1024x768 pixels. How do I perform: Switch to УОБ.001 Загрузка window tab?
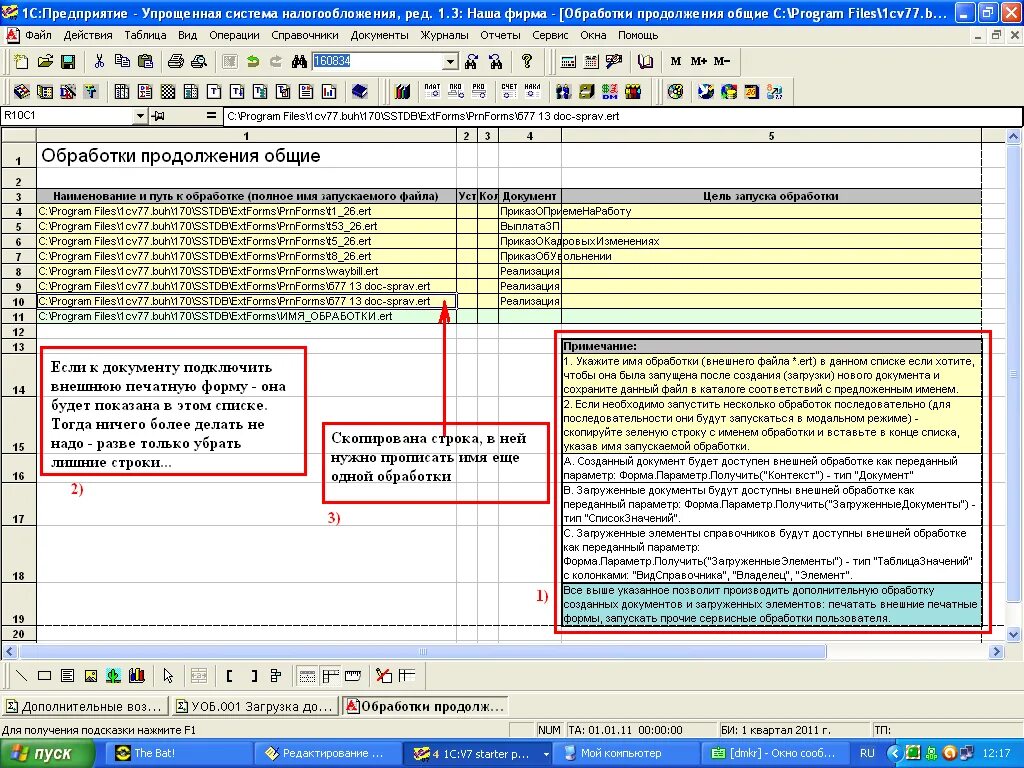pyautogui.click(x=254, y=707)
